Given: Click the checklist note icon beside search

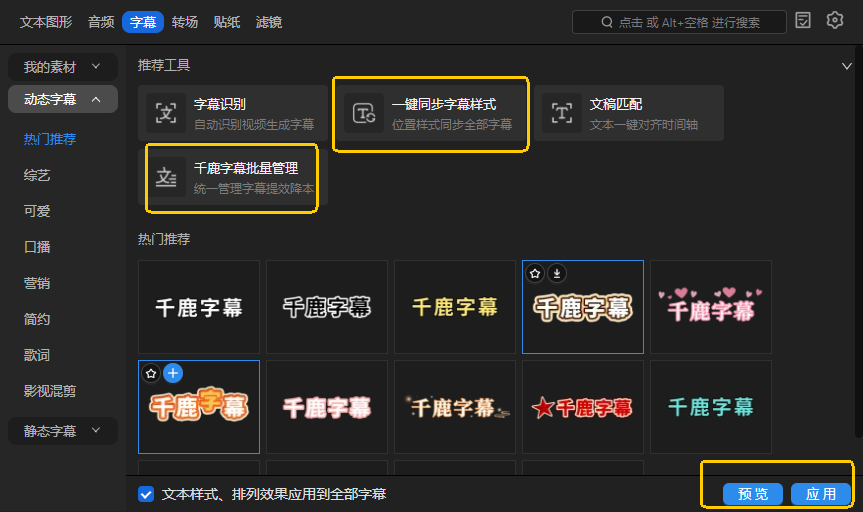Looking at the screenshot, I should [802, 20].
